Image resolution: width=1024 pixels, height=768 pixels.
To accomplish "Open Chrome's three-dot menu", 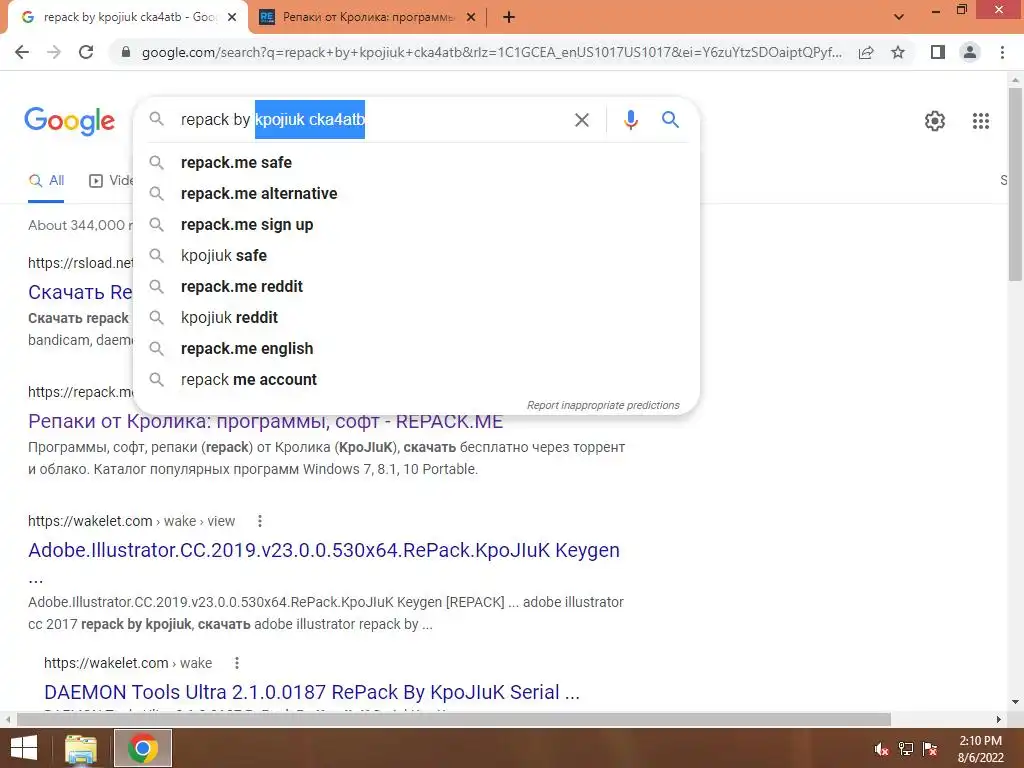I will pos(1002,52).
